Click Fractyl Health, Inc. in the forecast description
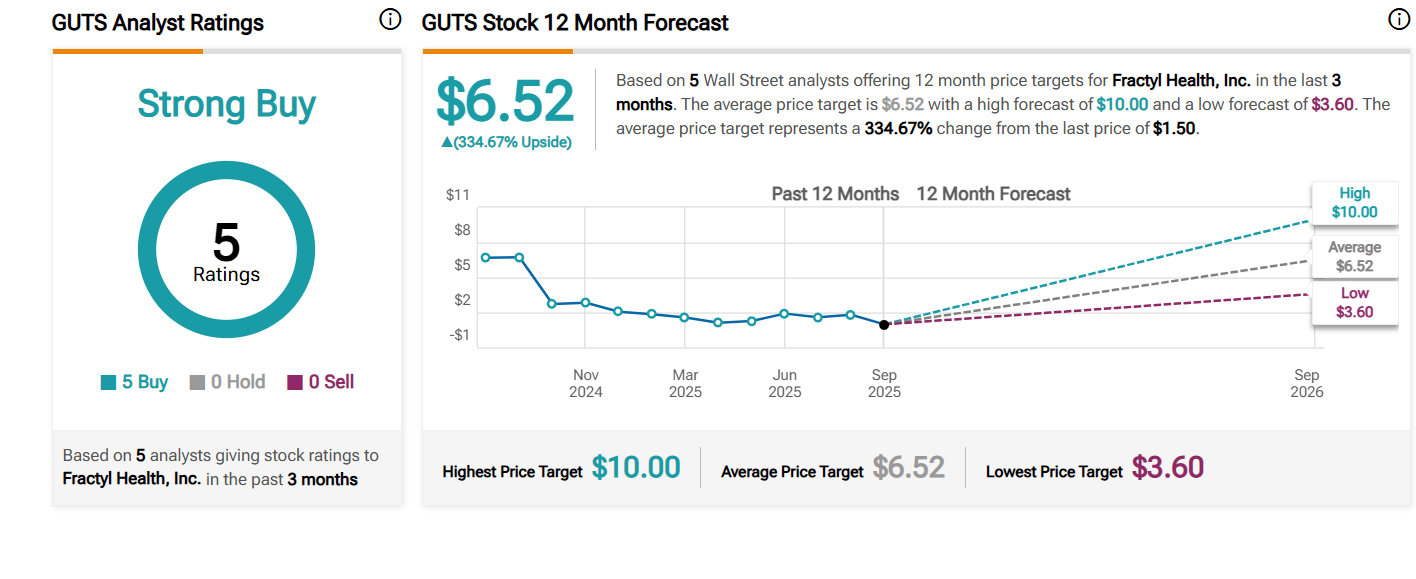The width and height of the screenshot is (1416, 579). coord(1181,80)
